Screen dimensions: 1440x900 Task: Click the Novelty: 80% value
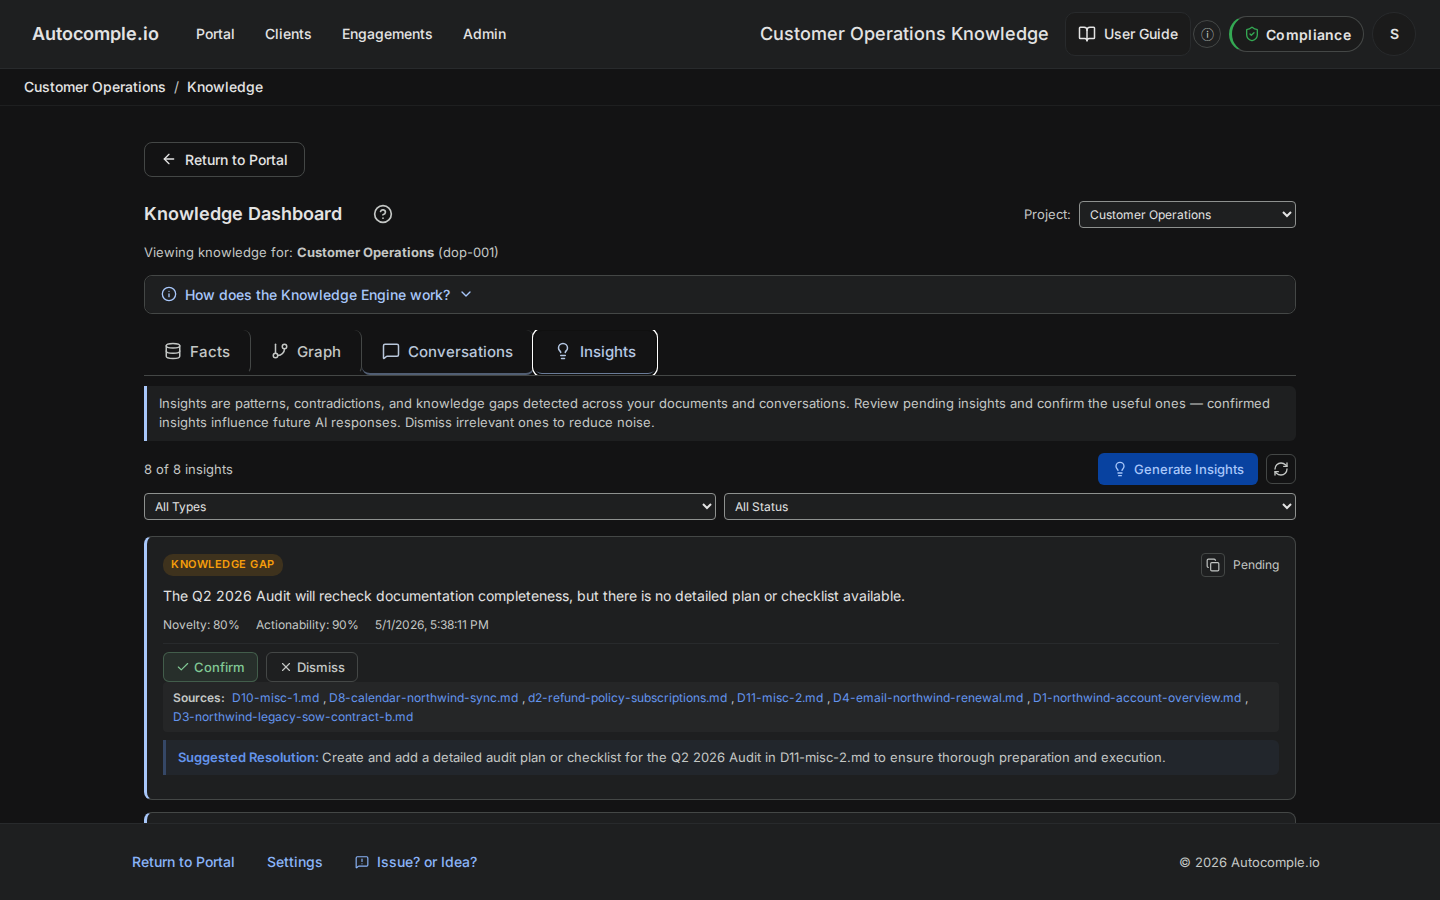[x=201, y=625]
